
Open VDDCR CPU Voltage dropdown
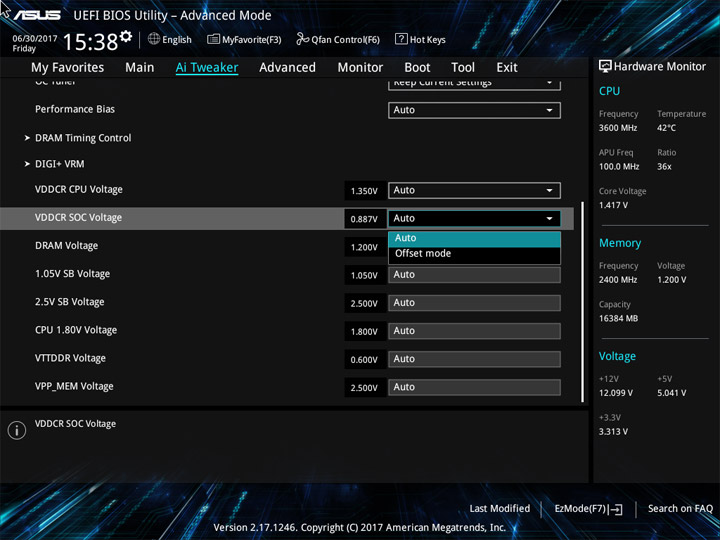(474, 191)
